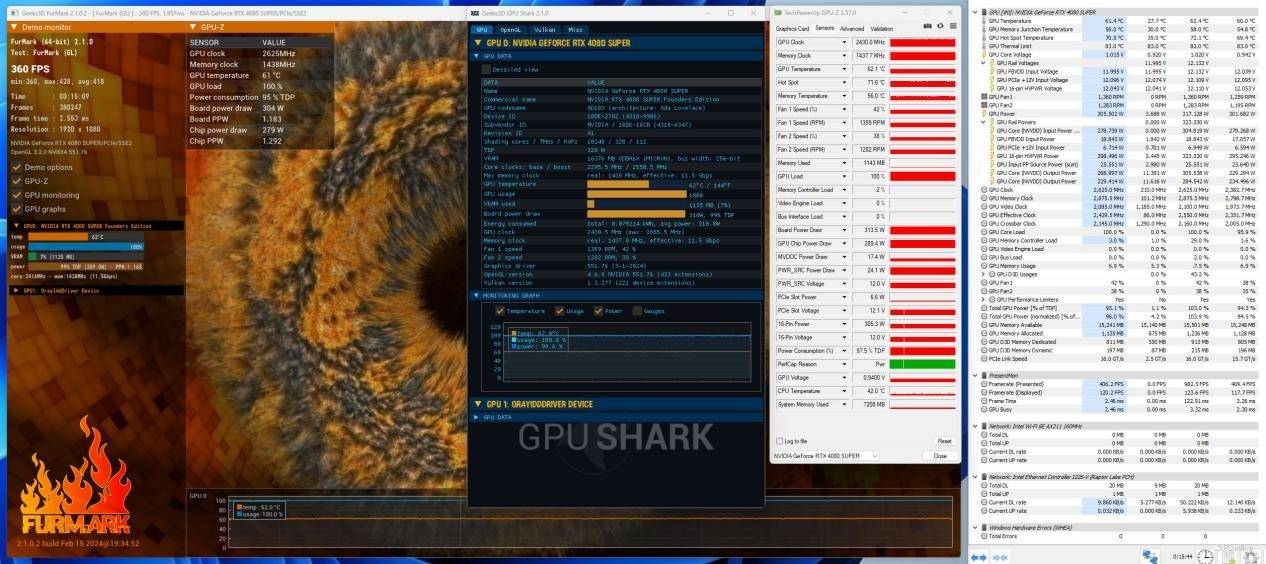Switch to Vulkan tab in GPU Shark
Image resolution: width=1266 pixels, height=564 pixels.
pyautogui.click(x=544, y=30)
